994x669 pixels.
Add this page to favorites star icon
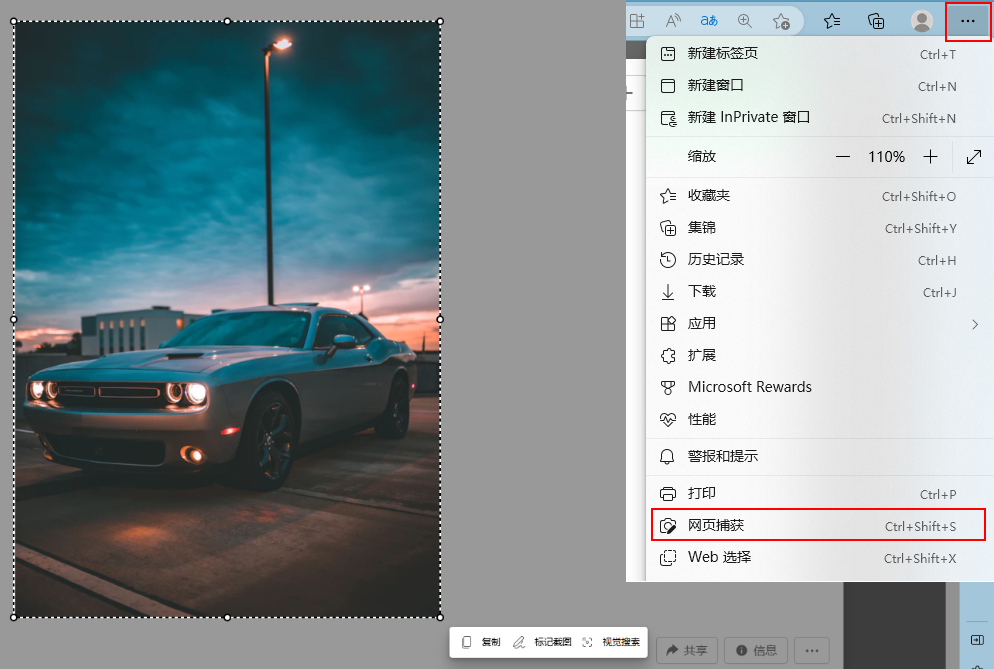[781, 21]
